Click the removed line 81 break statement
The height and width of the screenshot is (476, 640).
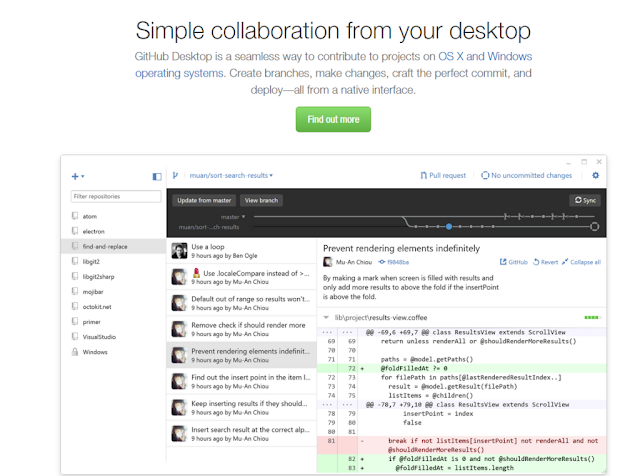click(462, 445)
